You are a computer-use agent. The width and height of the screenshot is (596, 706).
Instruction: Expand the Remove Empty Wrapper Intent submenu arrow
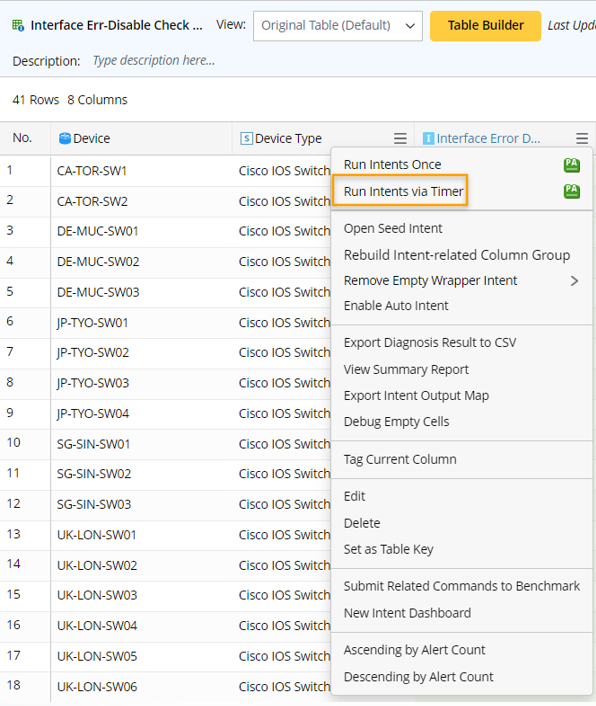coord(574,281)
